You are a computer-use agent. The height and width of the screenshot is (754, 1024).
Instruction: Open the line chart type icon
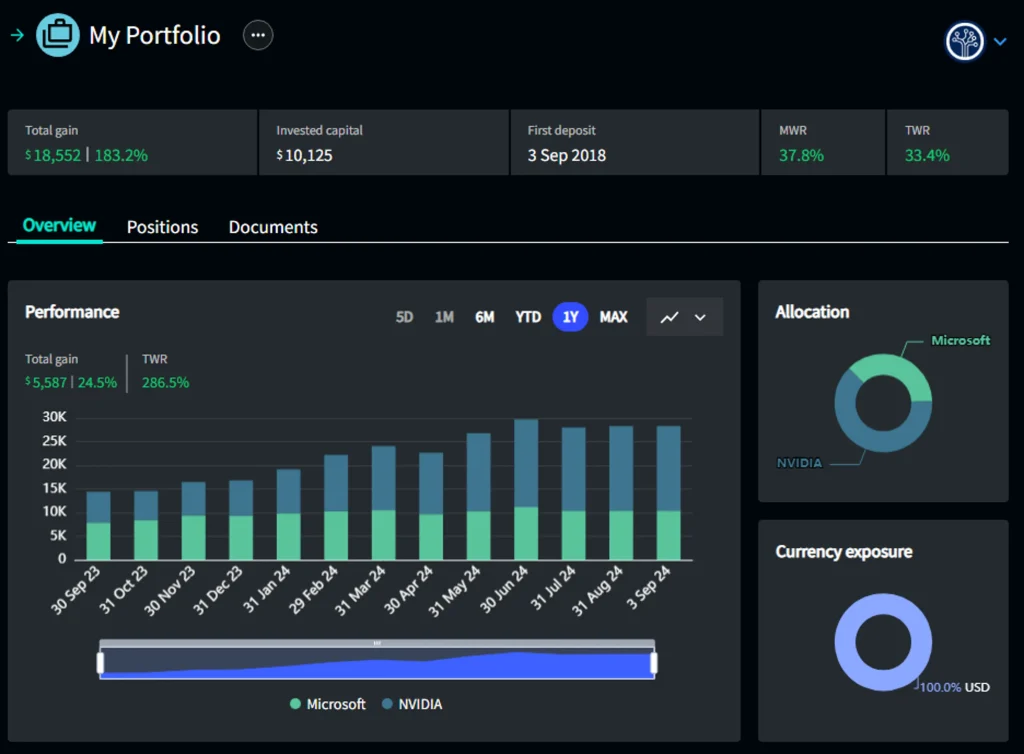pos(671,316)
